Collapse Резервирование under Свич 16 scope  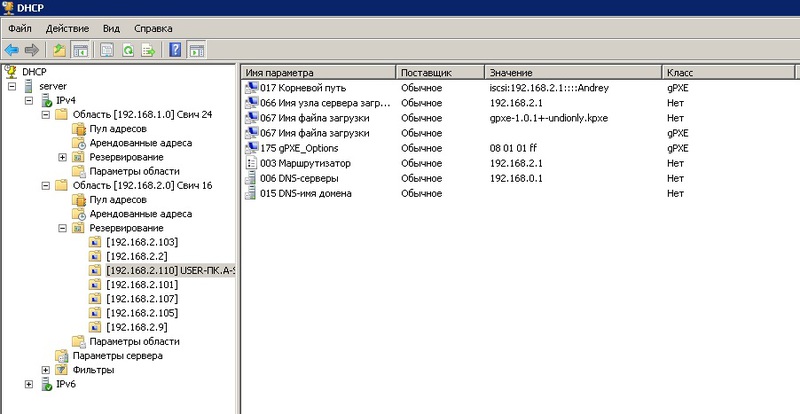[x=63, y=228]
